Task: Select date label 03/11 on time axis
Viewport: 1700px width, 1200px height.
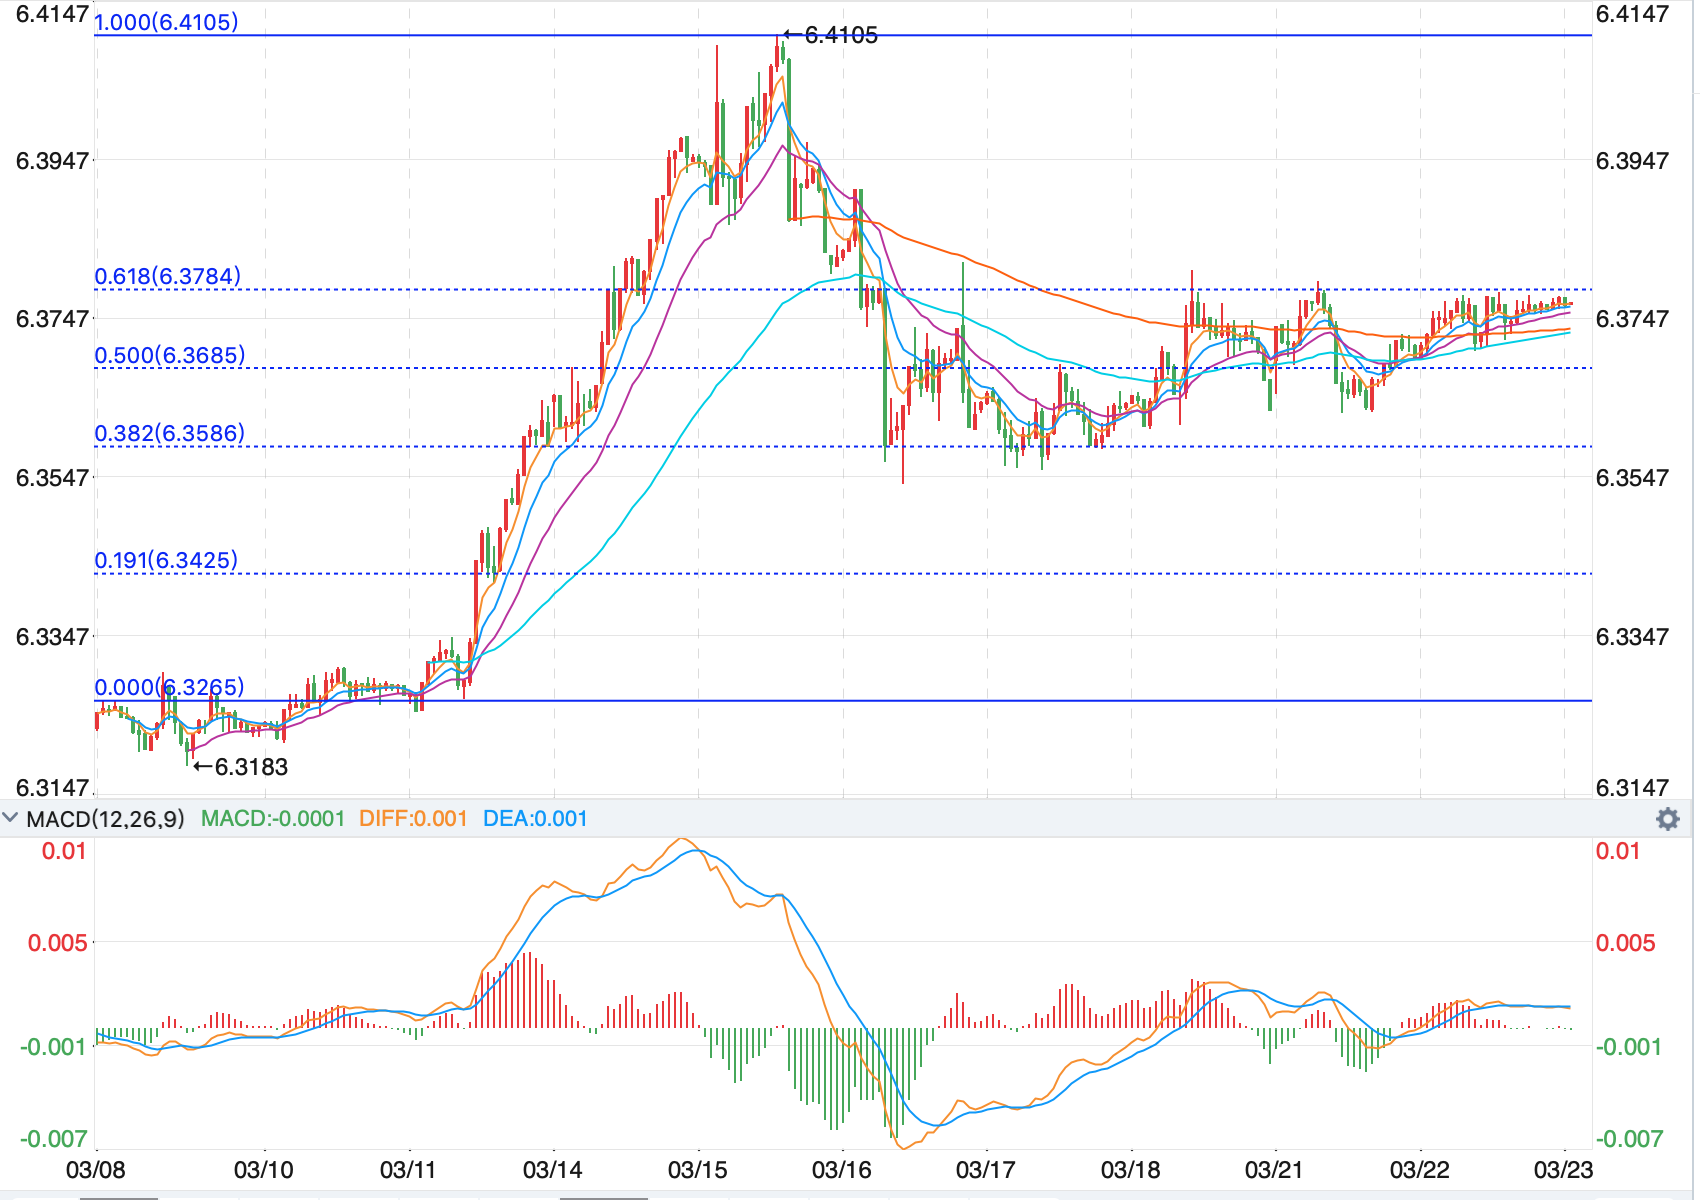Action: point(409,1169)
